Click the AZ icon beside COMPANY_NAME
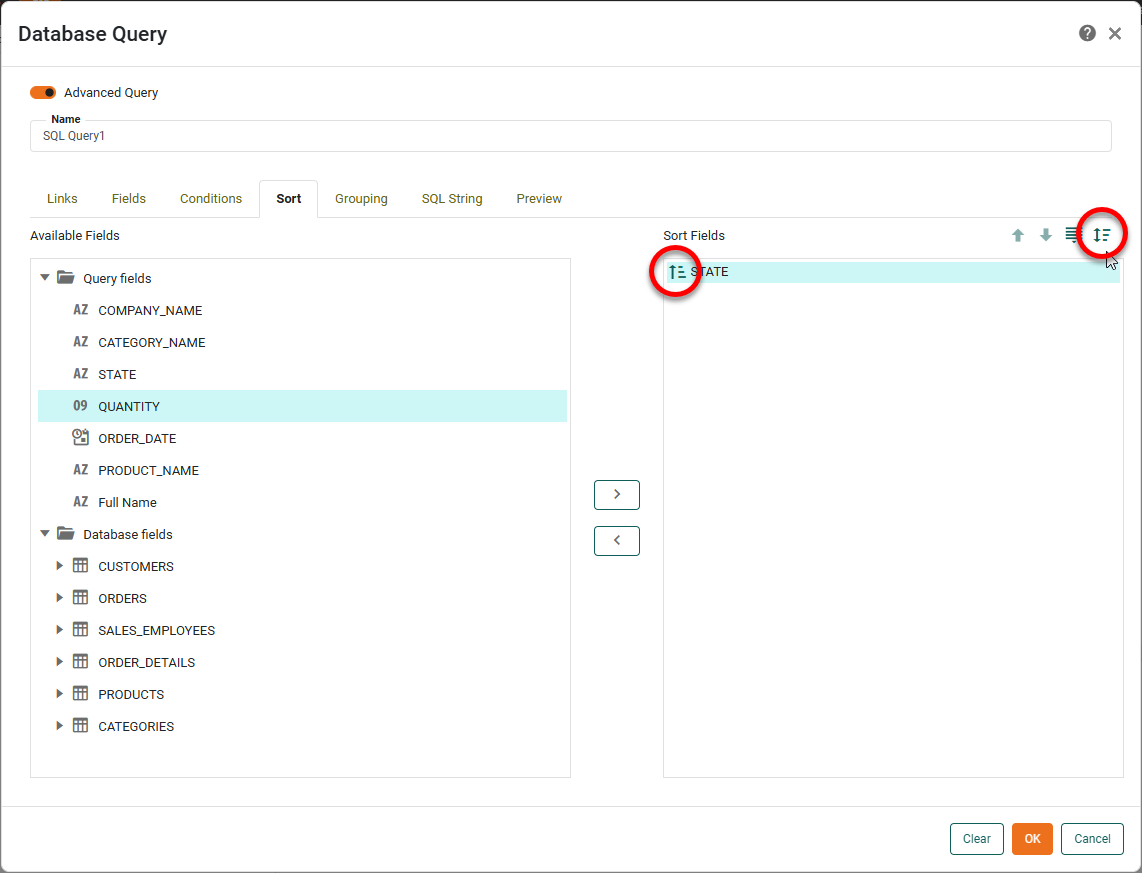This screenshot has height=873, width=1142. (81, 310)
